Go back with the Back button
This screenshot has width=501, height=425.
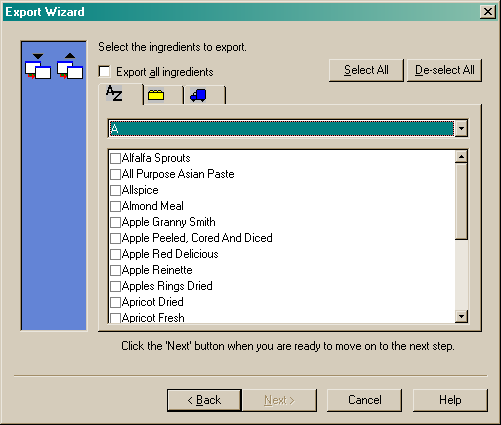coord(204,400)
